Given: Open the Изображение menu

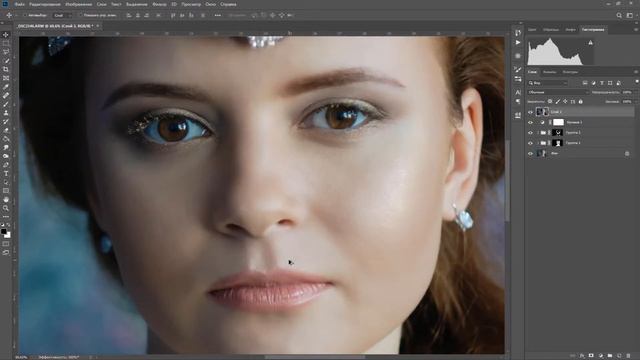Looking at the screenshot, I should (79, 4).
